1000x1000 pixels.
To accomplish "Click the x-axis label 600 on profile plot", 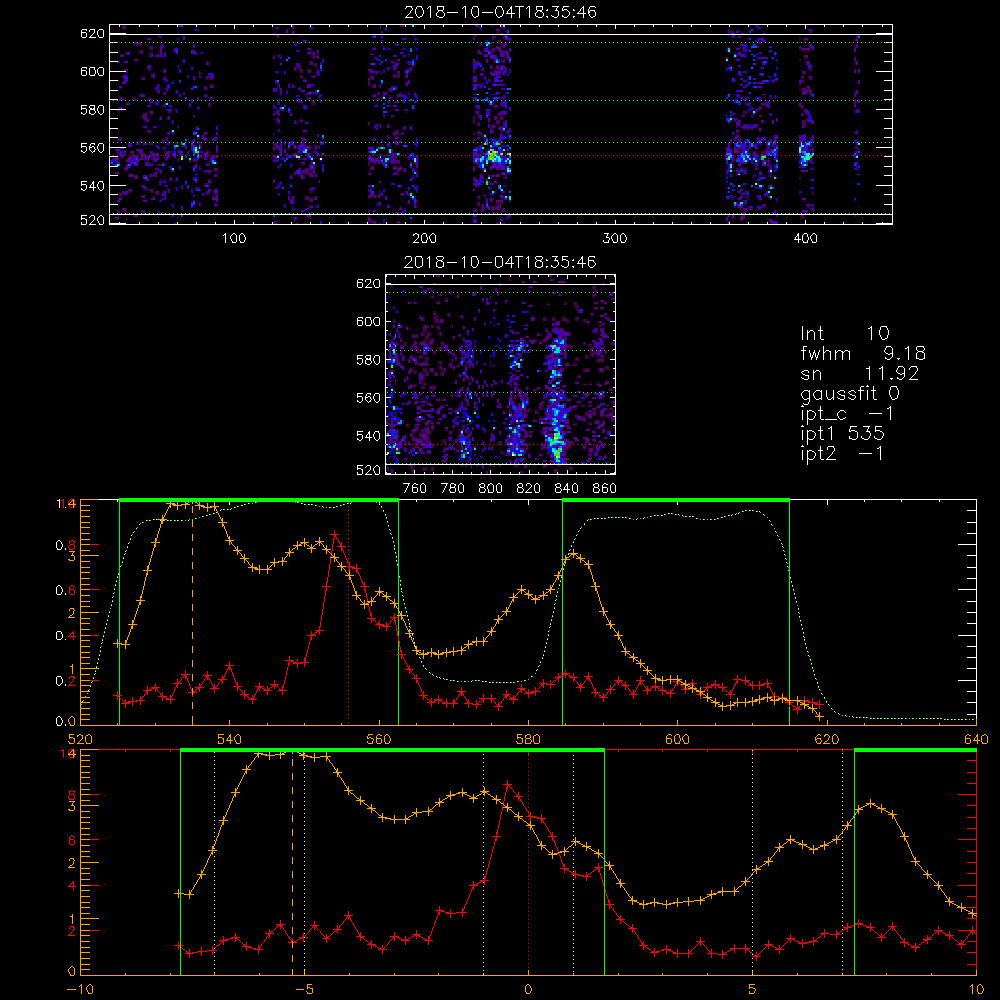I will click(677, 740).
